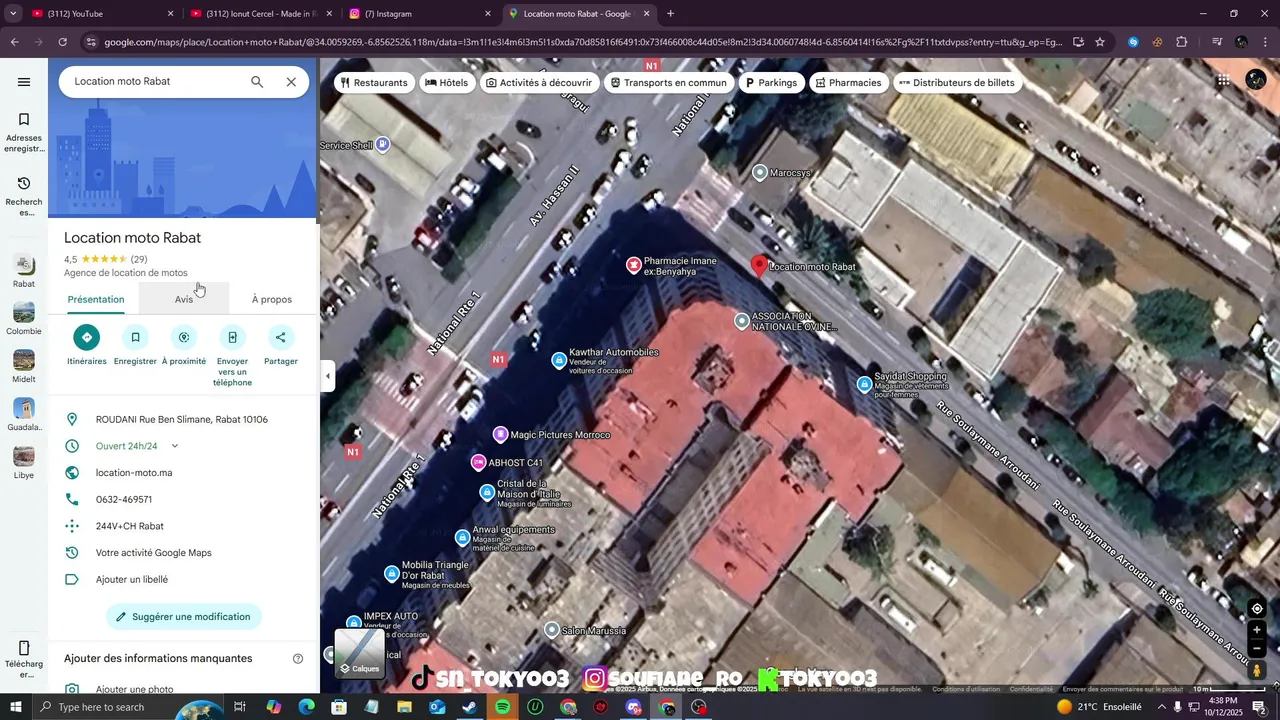Click the Magic Pictures Morocco marker
The image size is (1280, 720).
click(x=500, y=434)
